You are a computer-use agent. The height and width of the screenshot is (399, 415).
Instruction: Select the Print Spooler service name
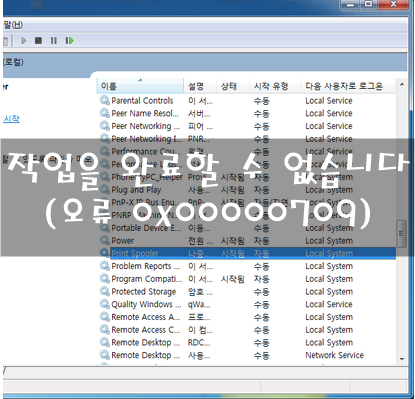click(x=135, y=253)
